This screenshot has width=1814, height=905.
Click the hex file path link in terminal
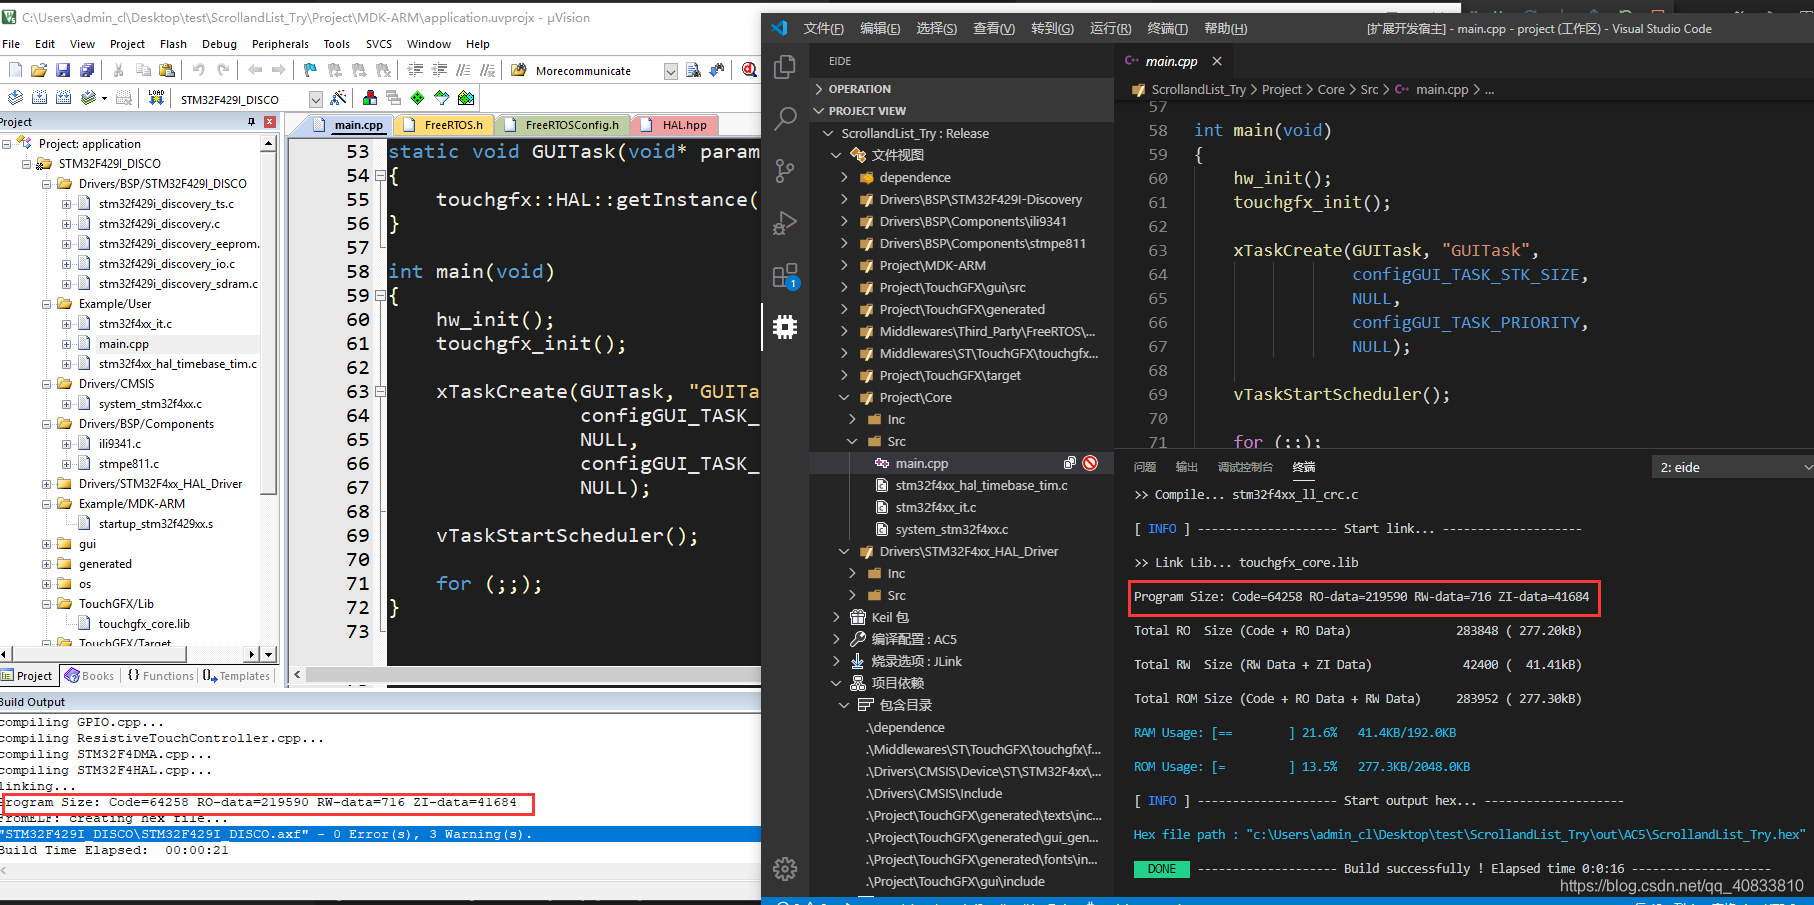[x=1525, y=834]
